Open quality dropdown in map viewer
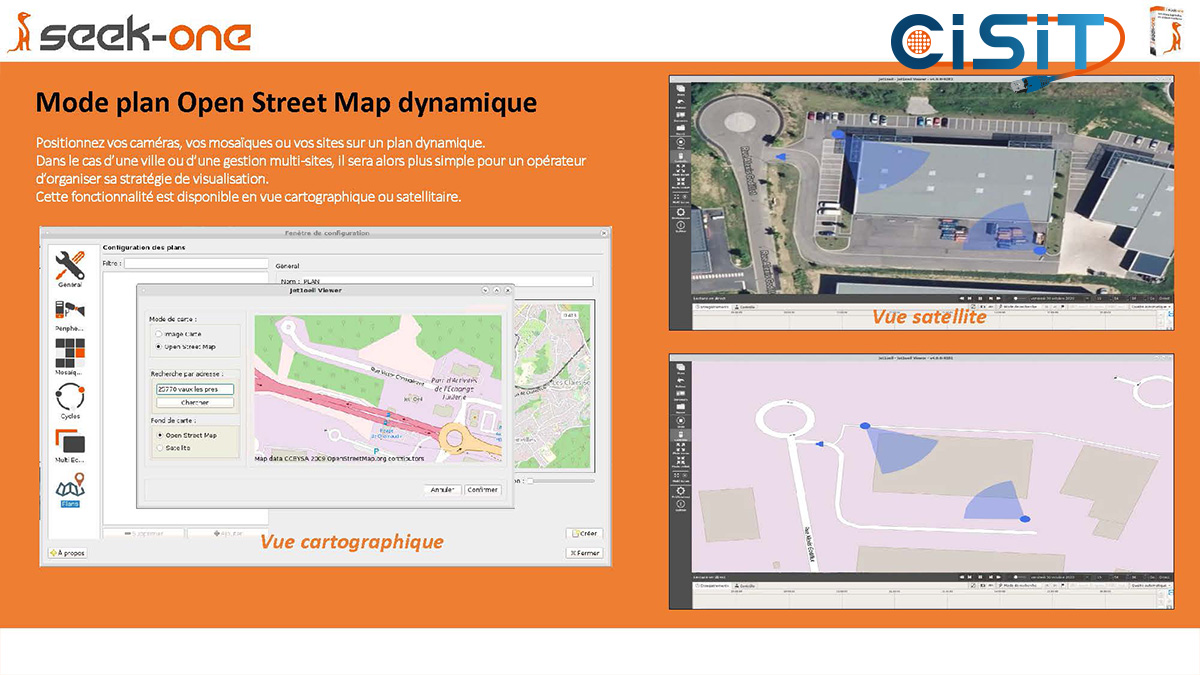Screen dimensions: 1200x675 coord(1150,585)
